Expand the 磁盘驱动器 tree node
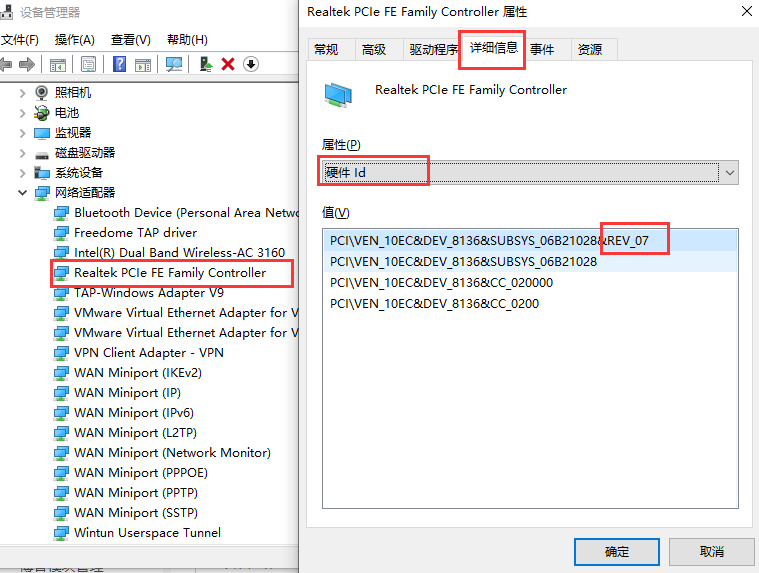The height and width of the screenshot is (573, 759). 22,153
